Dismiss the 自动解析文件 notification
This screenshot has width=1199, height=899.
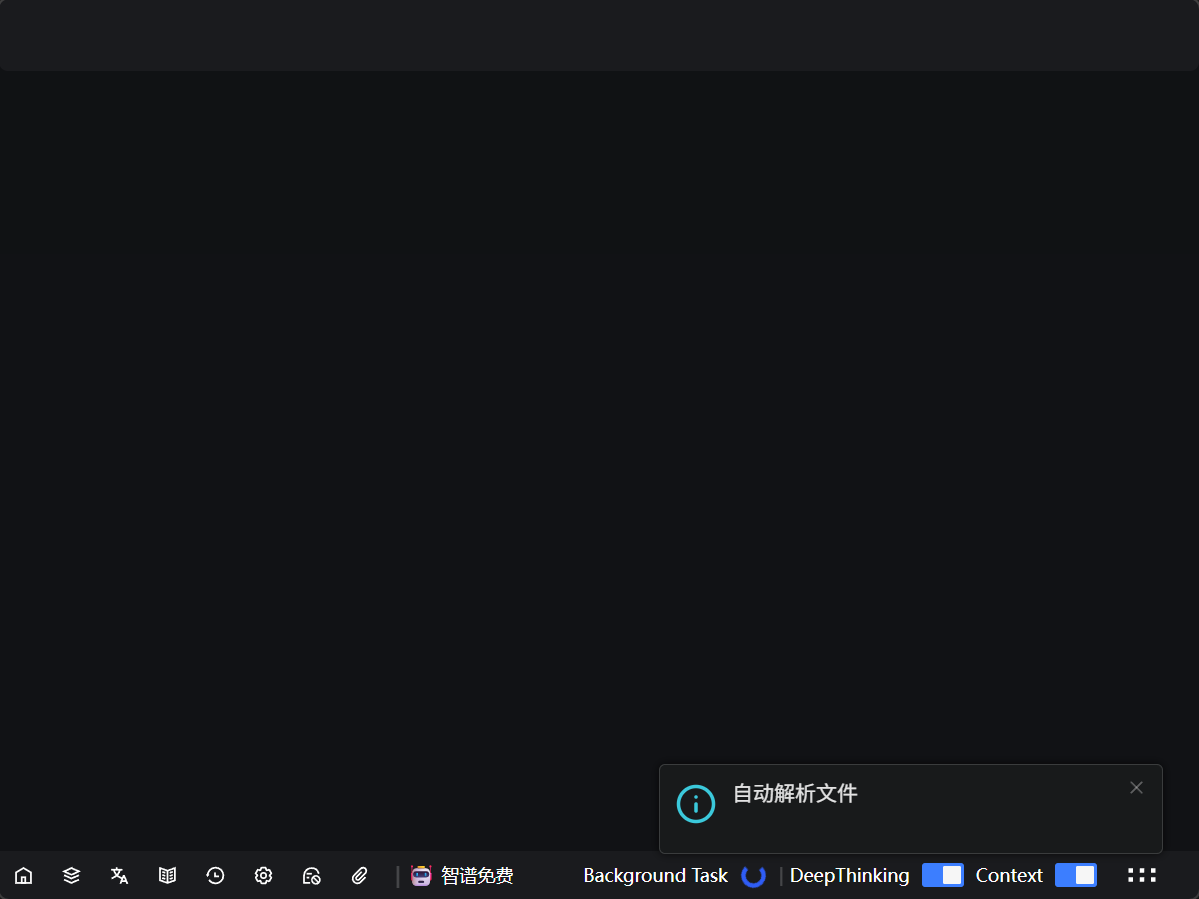click(x=1136, y=788)
